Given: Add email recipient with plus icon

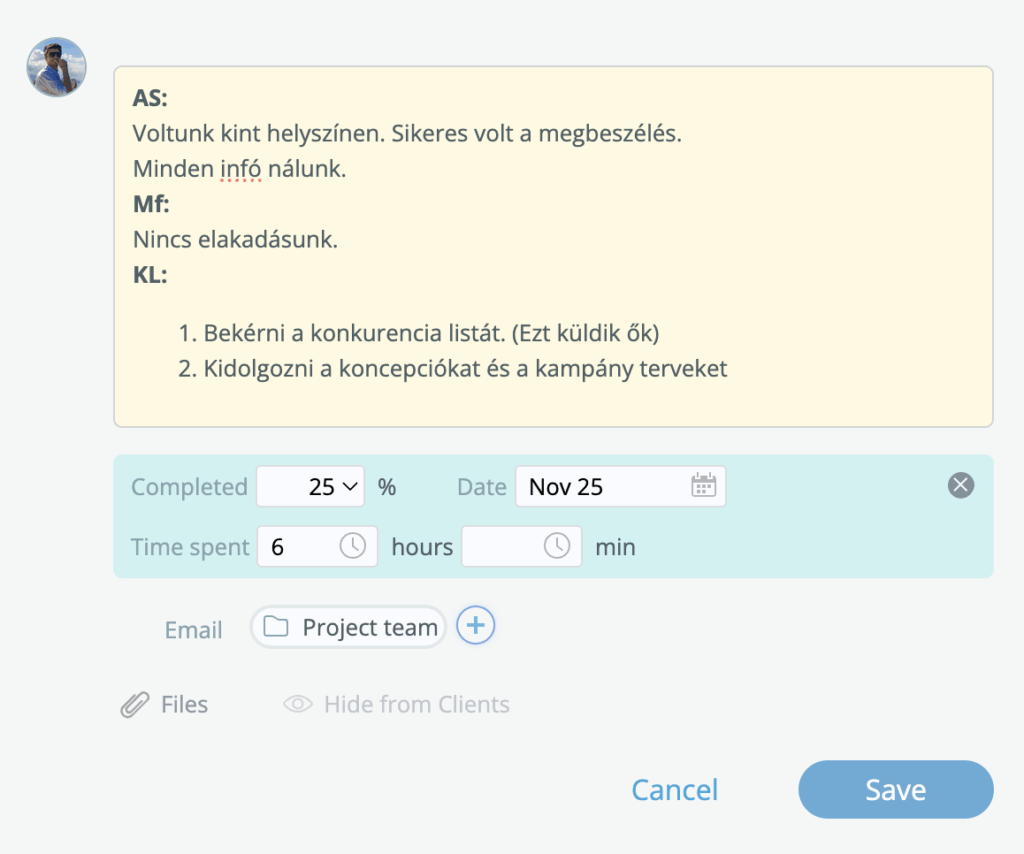Looking at the screenshot, I should (476, 626).
